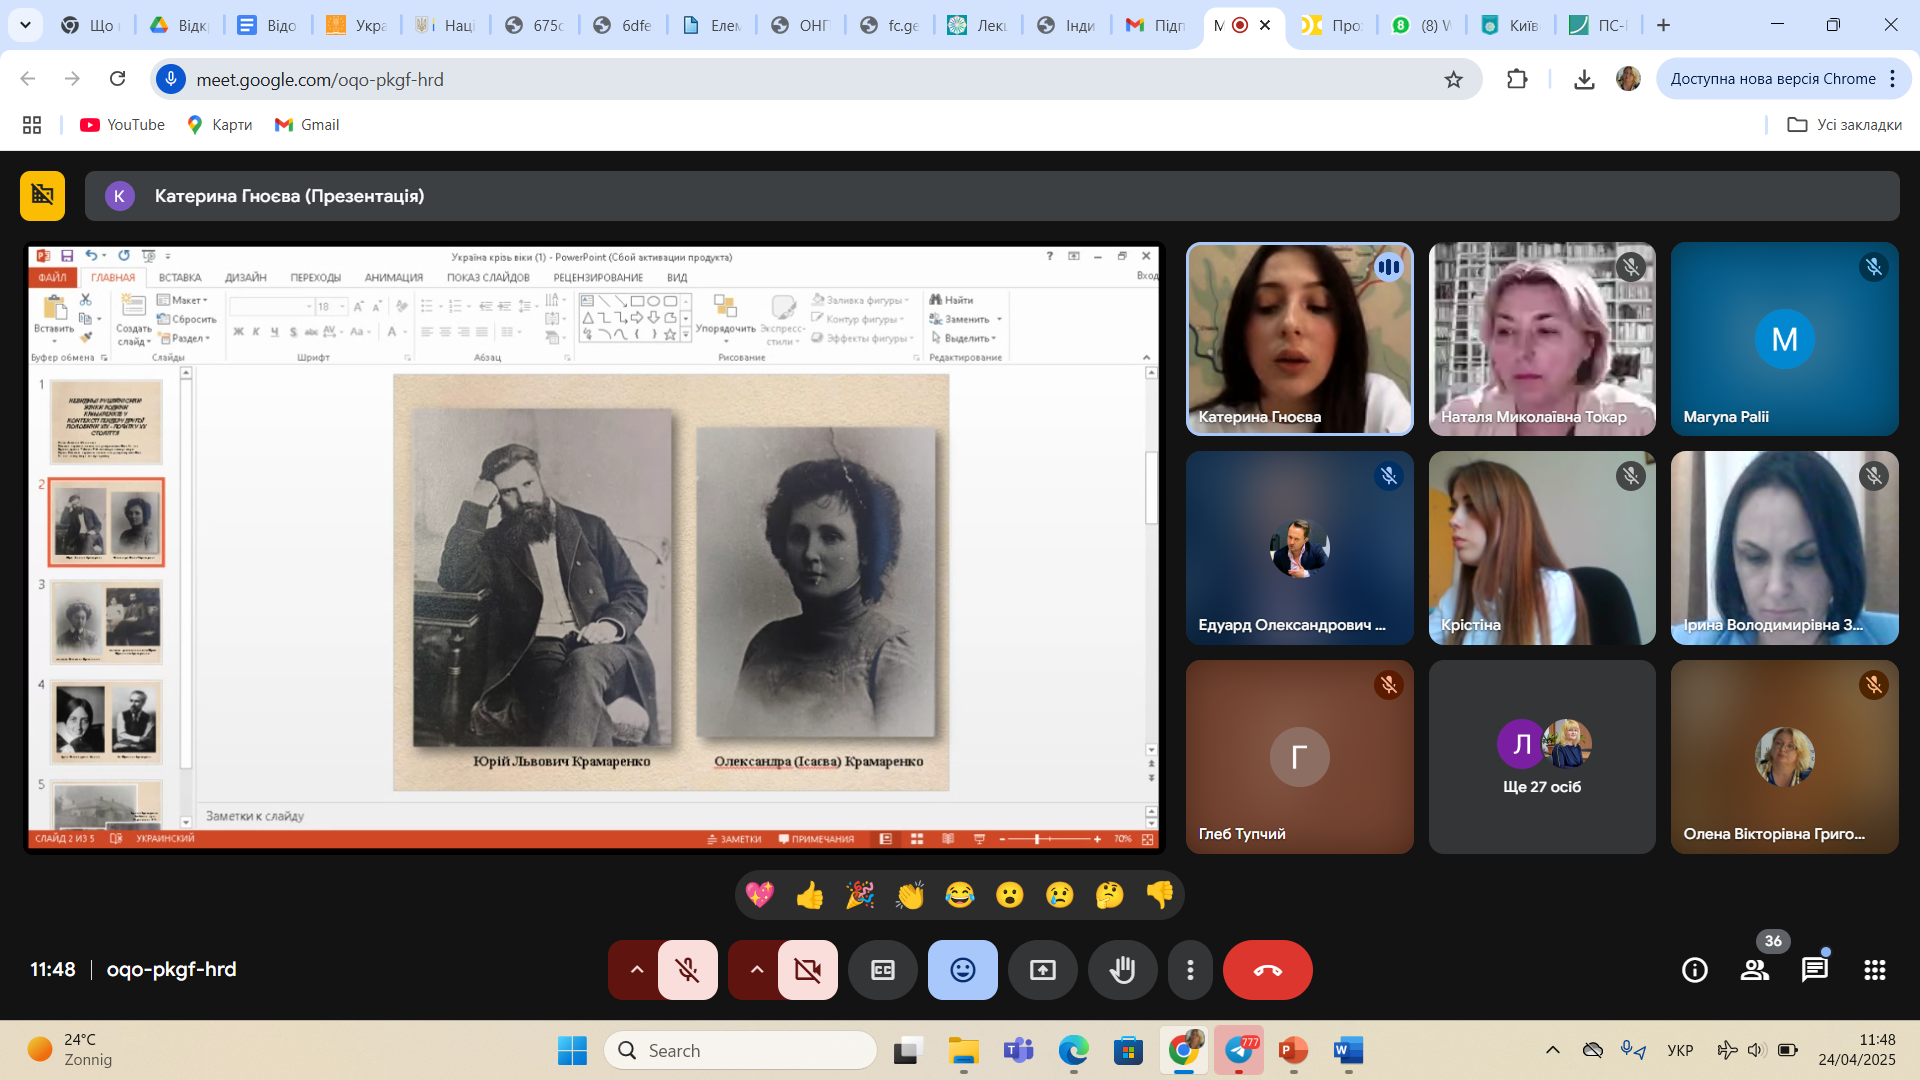Turn on the camera
The width and height of the screenshot is (1920, 1080).
[807, 970]
